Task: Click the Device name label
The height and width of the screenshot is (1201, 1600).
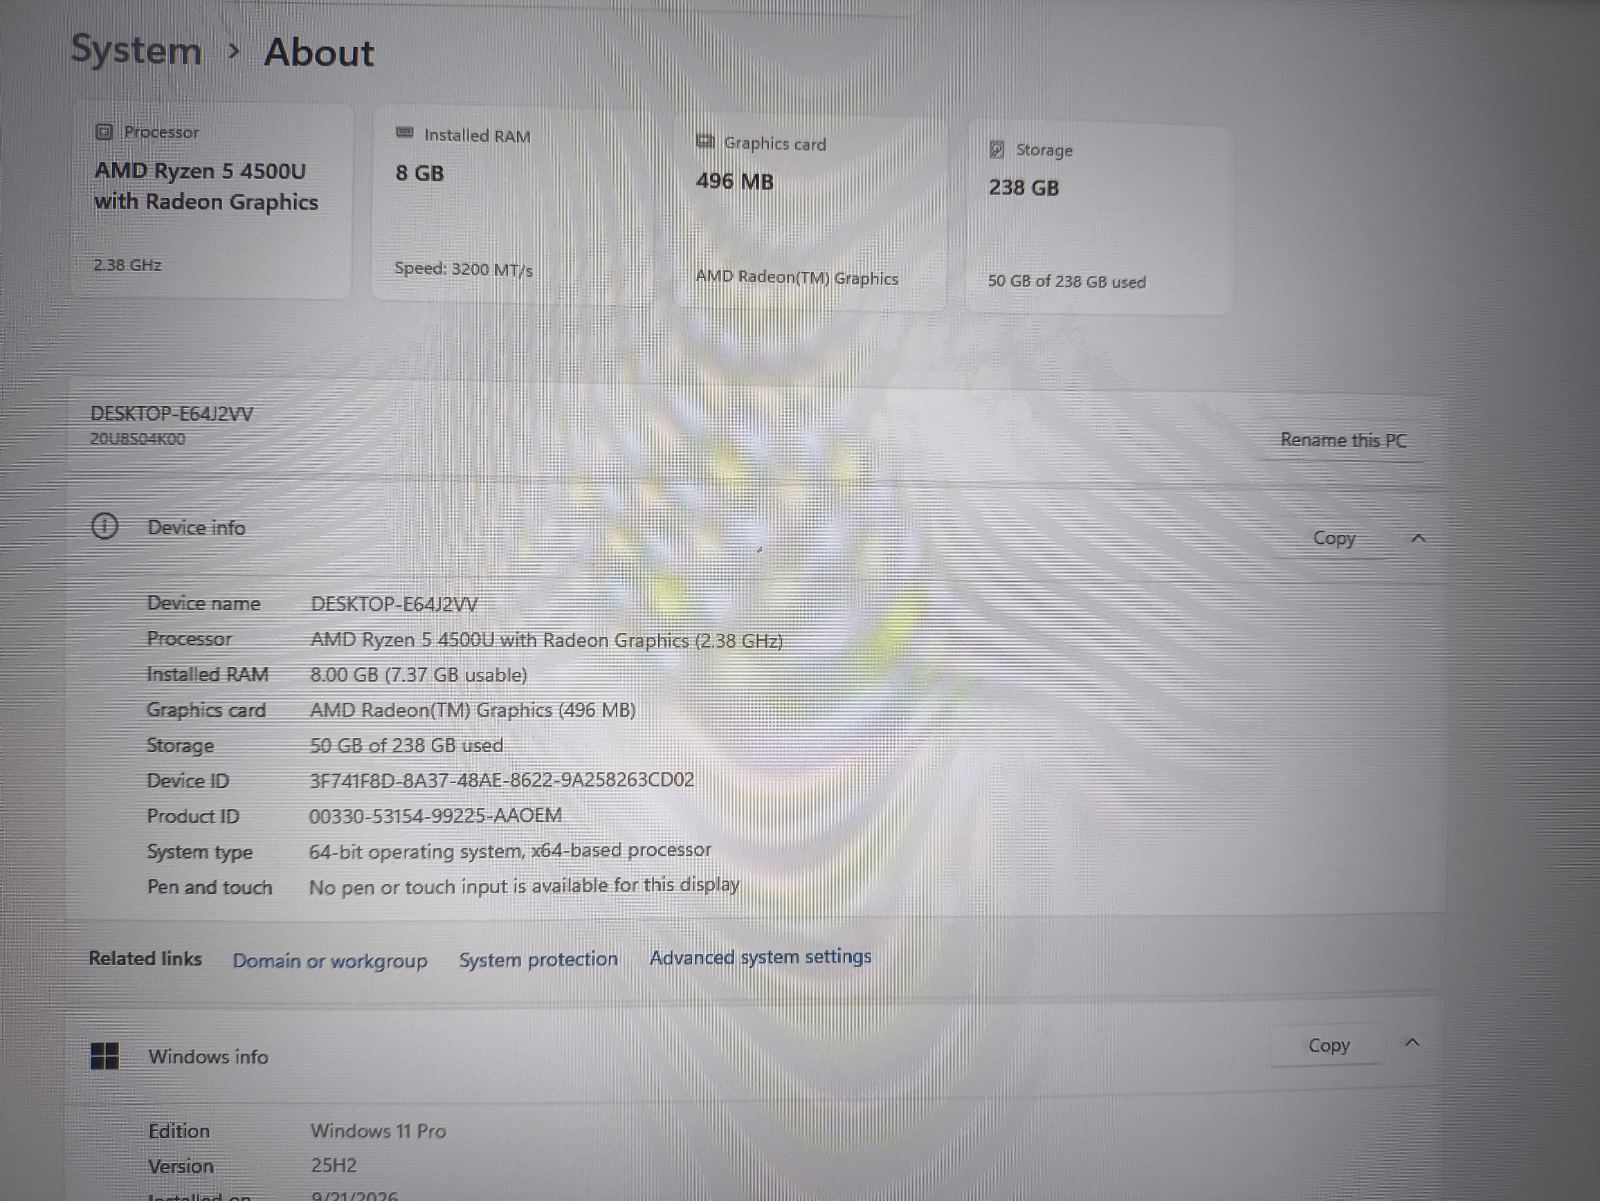Action: point(203,603)
